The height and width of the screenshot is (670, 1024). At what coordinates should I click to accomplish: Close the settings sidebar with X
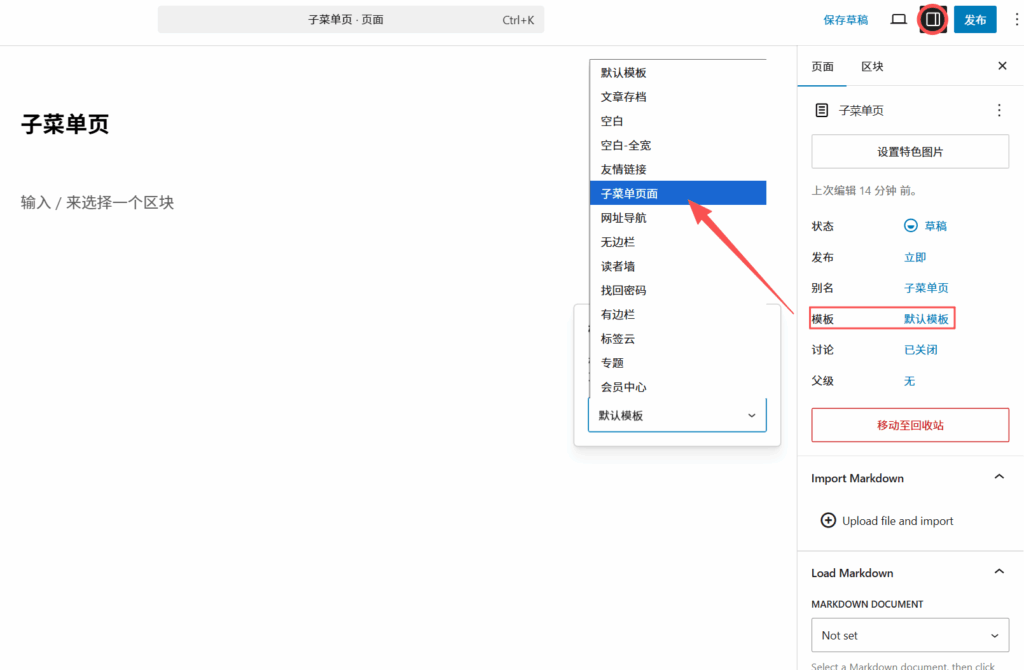point(1002,66)
